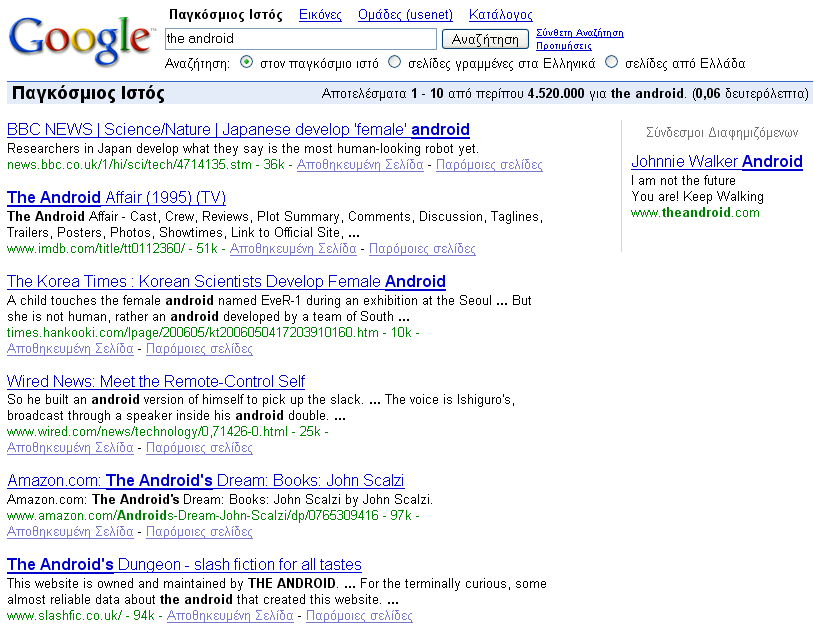Click the Korea Times snippet mentioning EveR-1

point(269,308)
